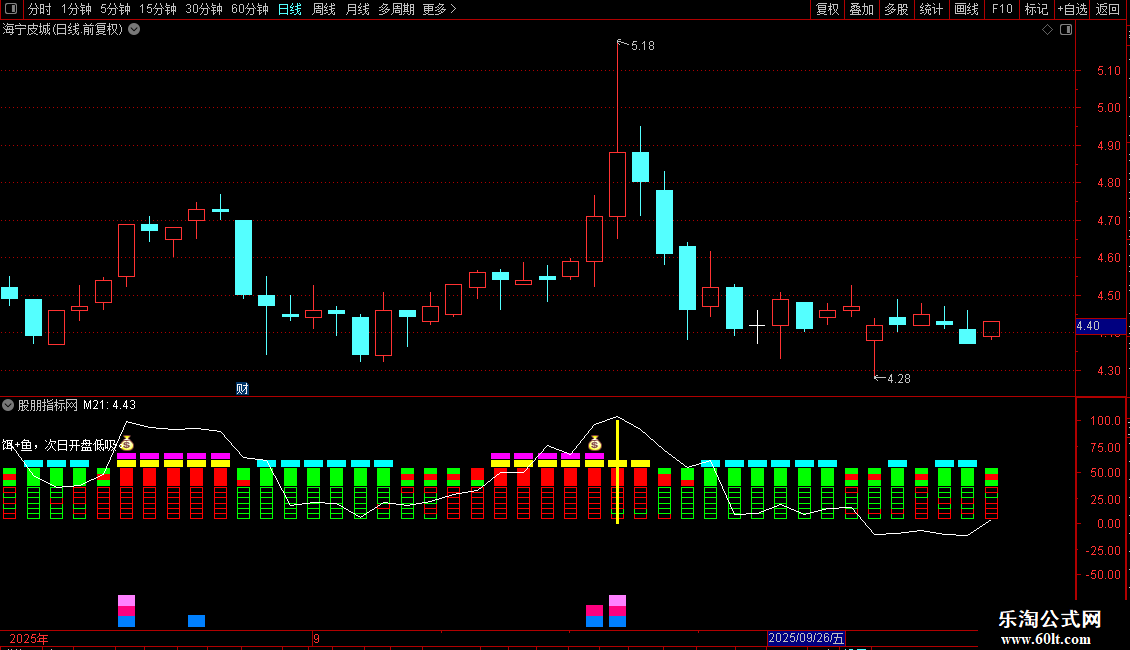Add stock to watchlist with +自选

coord(1072,9)
